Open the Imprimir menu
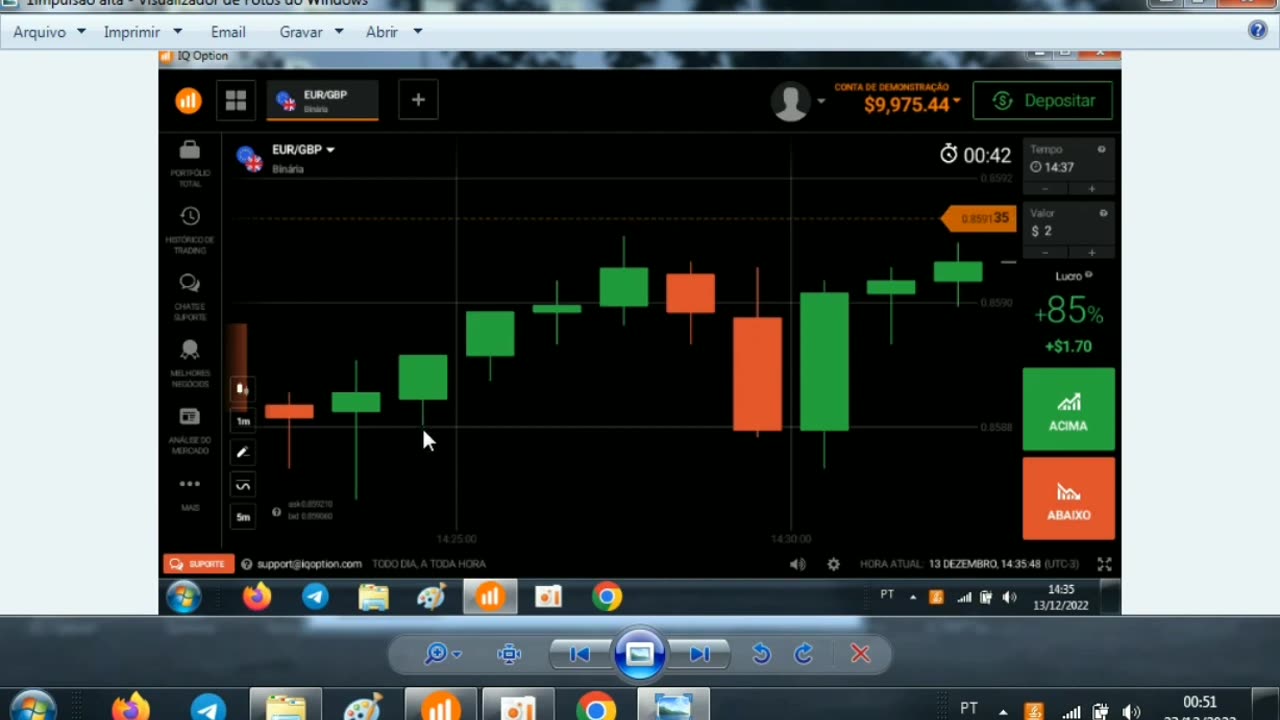The width and height of the screenshot is (1280, 720). (142, 32)
